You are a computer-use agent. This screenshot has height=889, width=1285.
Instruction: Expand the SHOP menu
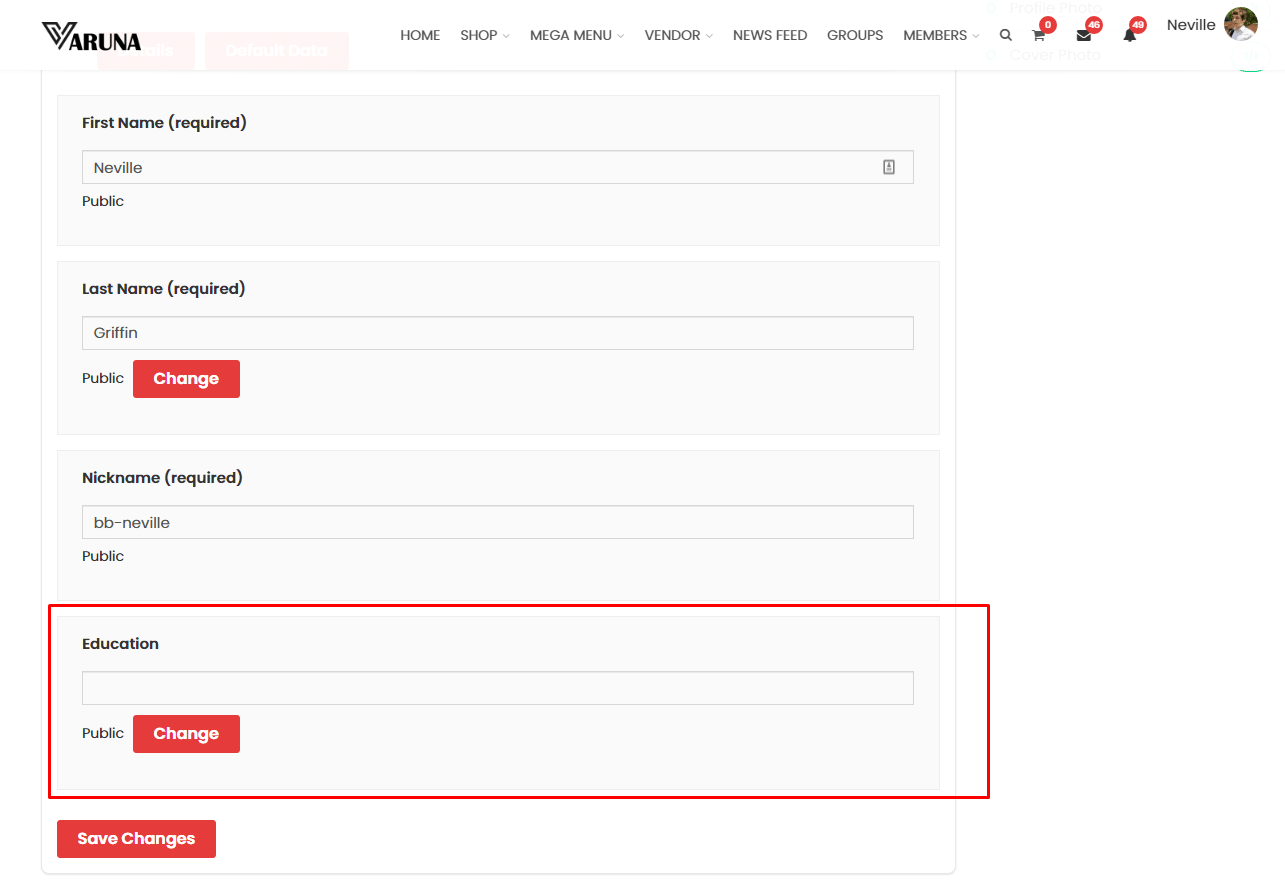(x=485, y=35)
